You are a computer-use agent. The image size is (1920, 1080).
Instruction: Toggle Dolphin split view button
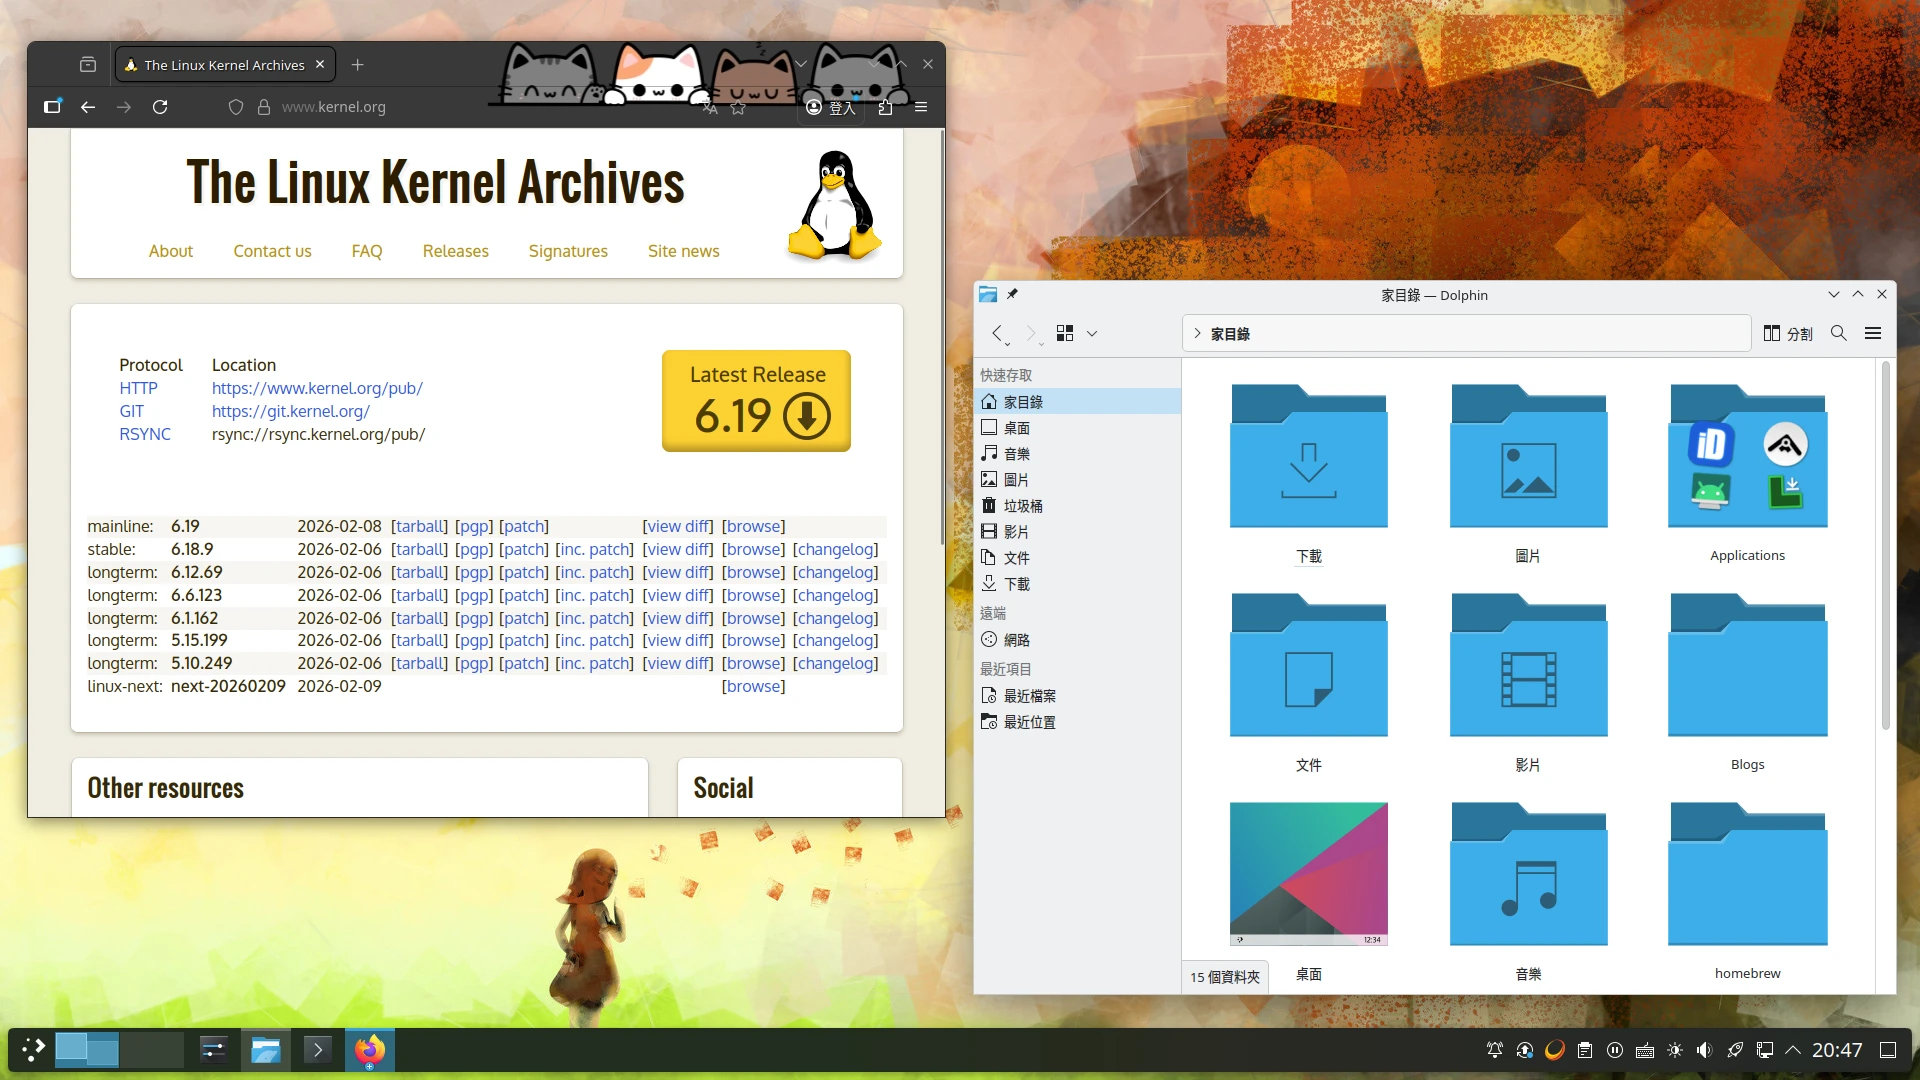pyautogui.click(x=1787, y=333)
